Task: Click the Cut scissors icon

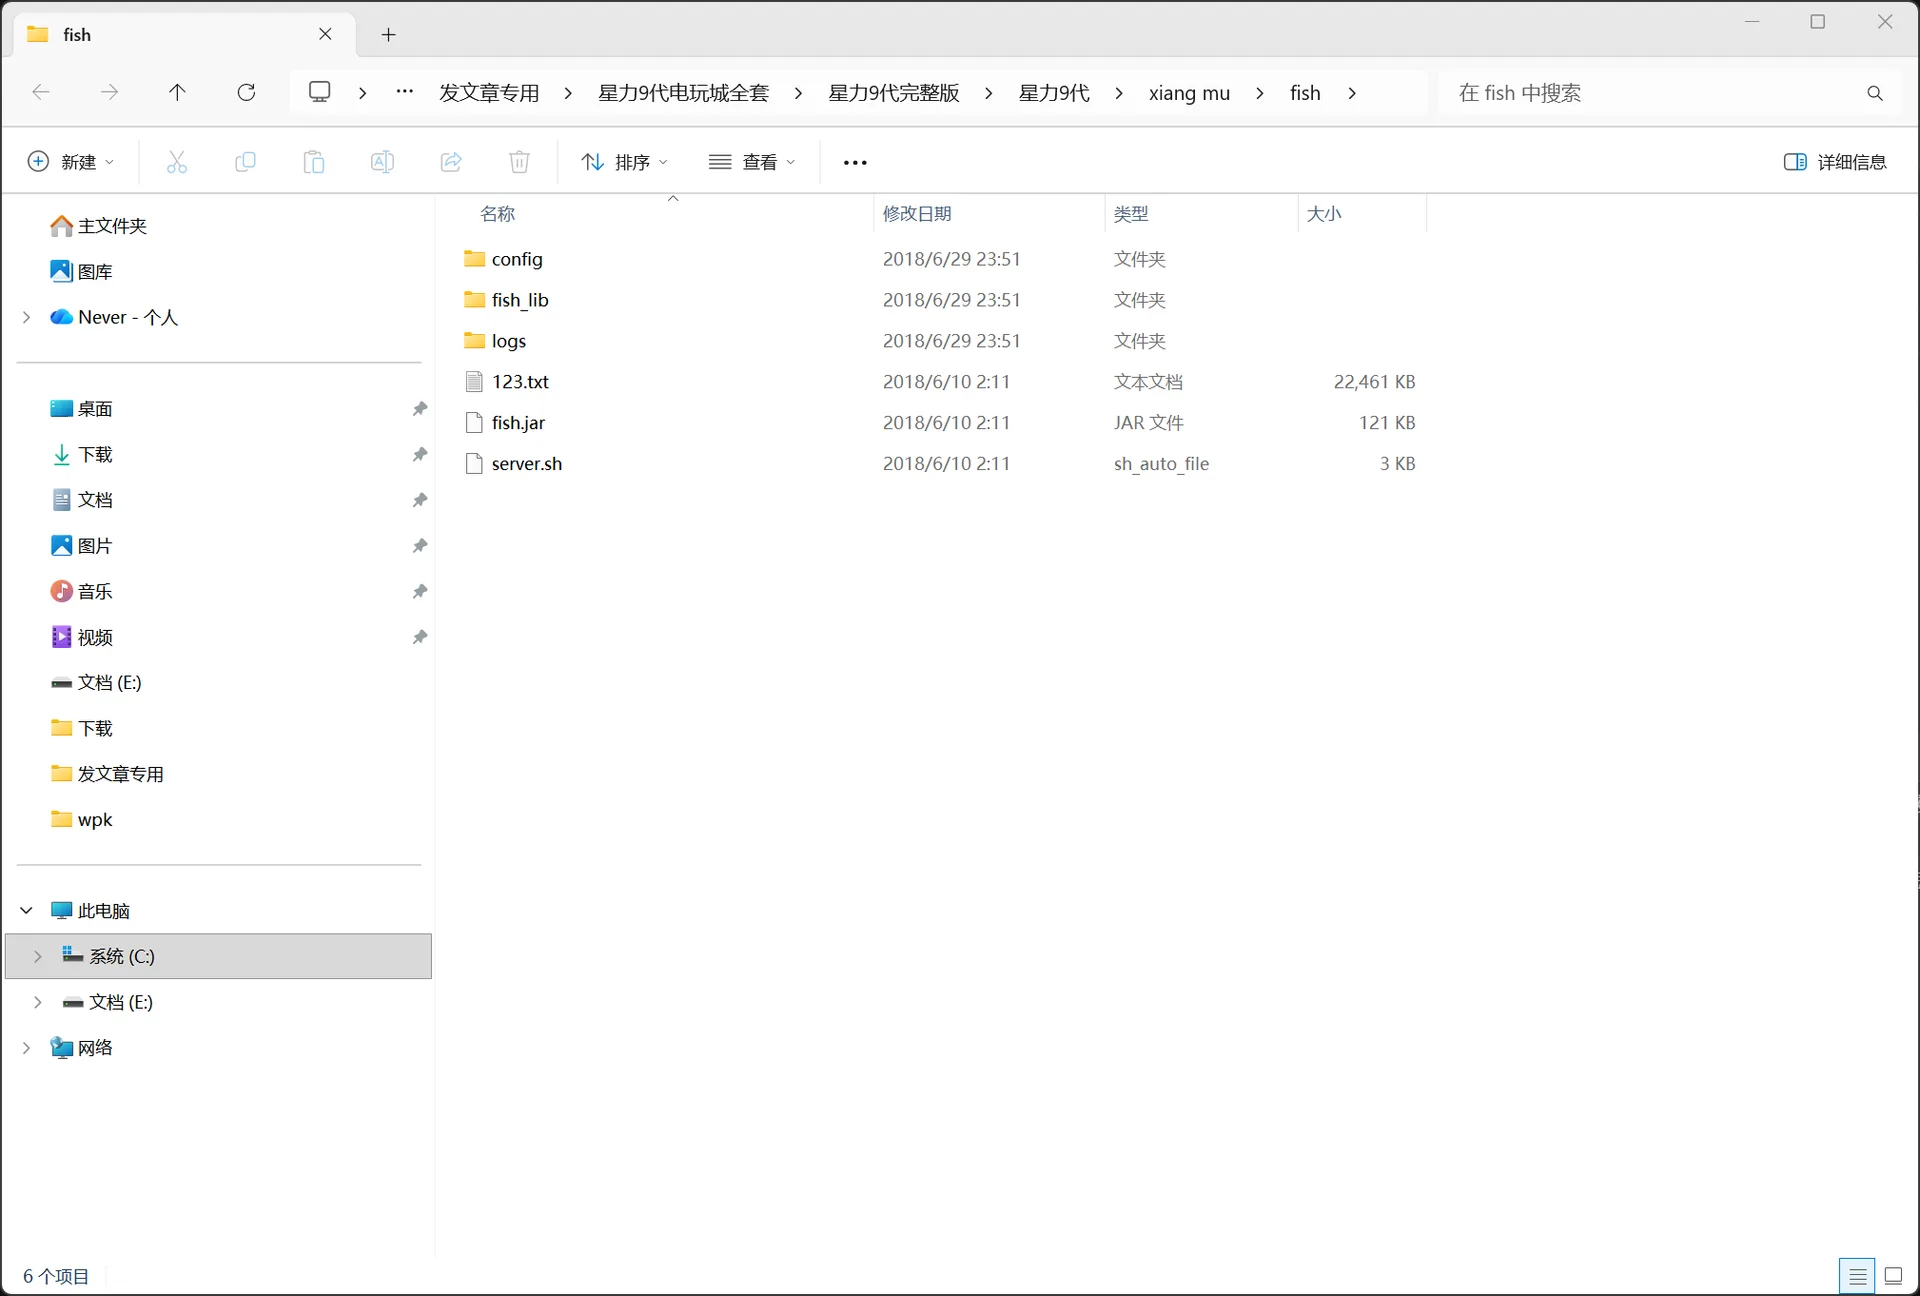Action: [x=177, y=162]
